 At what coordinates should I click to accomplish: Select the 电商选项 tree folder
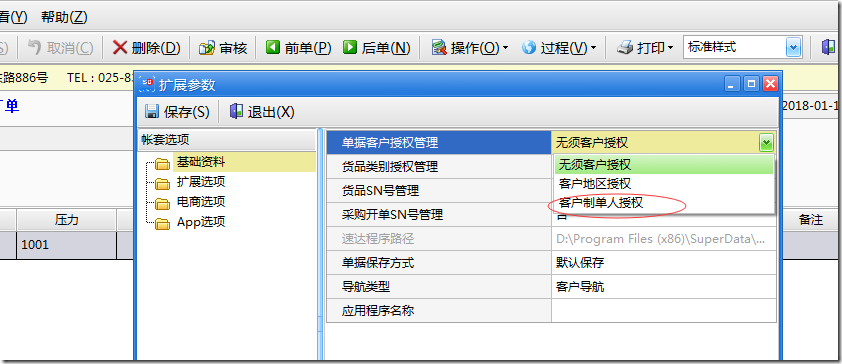point(201,202)
